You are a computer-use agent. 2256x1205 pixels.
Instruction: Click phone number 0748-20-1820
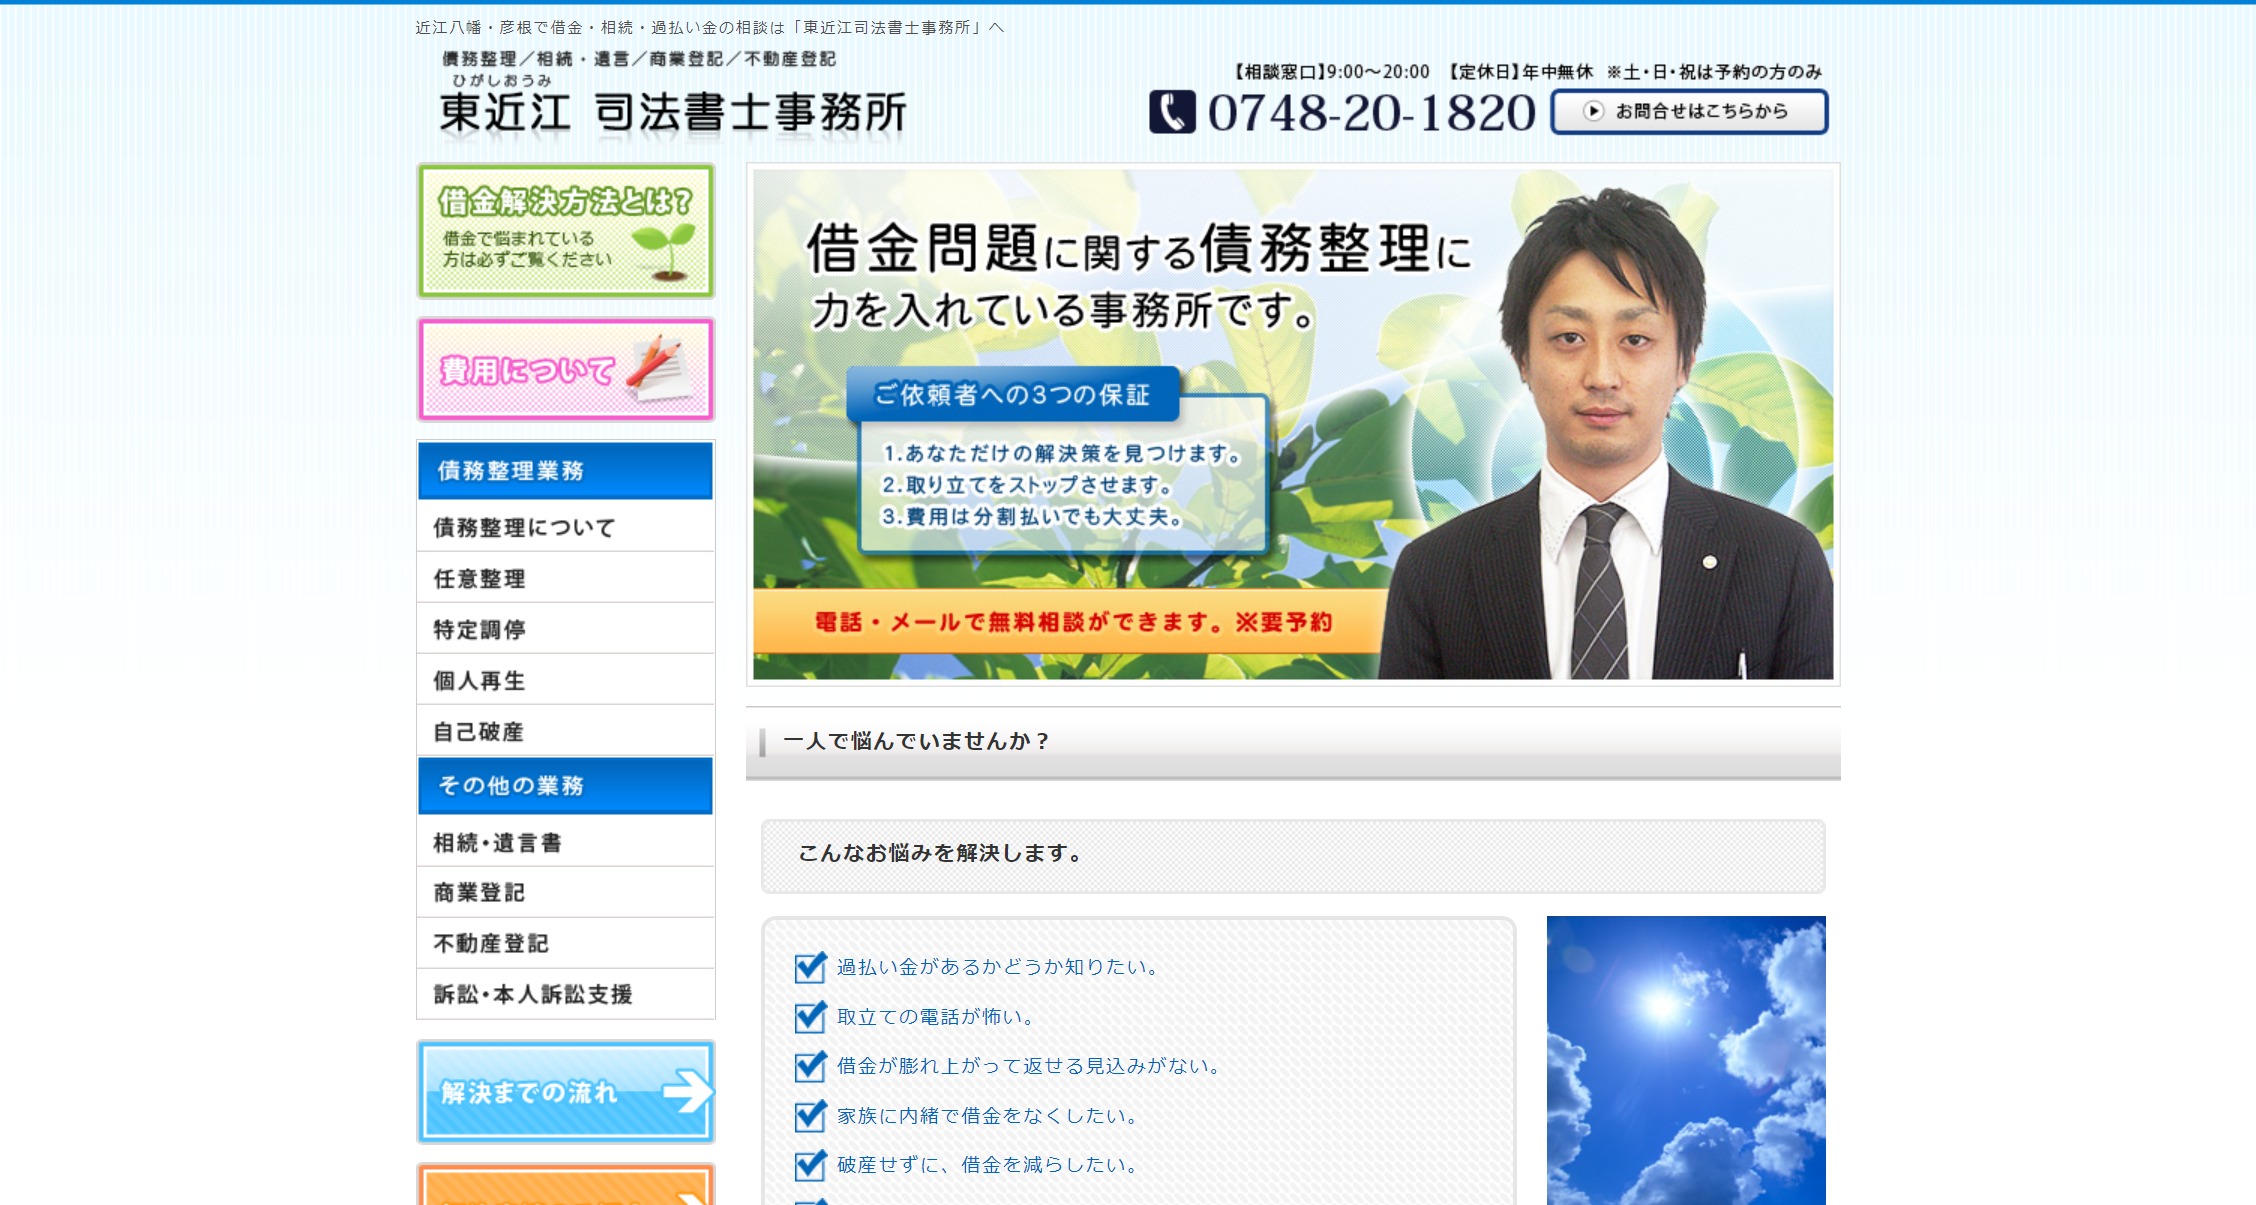[1371, 112]
